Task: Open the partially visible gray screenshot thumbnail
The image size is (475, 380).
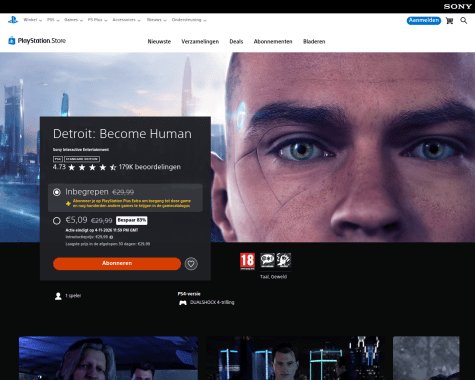Action: click(x=426, y=358)
